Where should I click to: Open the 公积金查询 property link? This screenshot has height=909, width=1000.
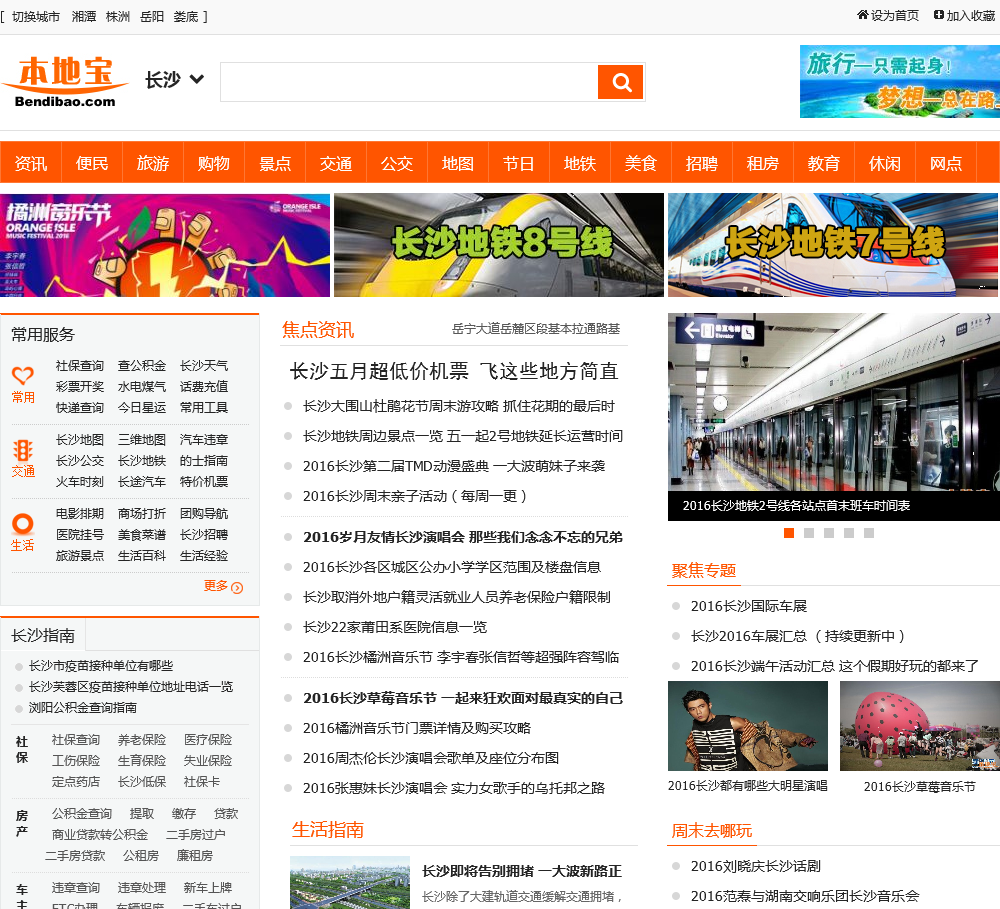(x=82, y=814)
